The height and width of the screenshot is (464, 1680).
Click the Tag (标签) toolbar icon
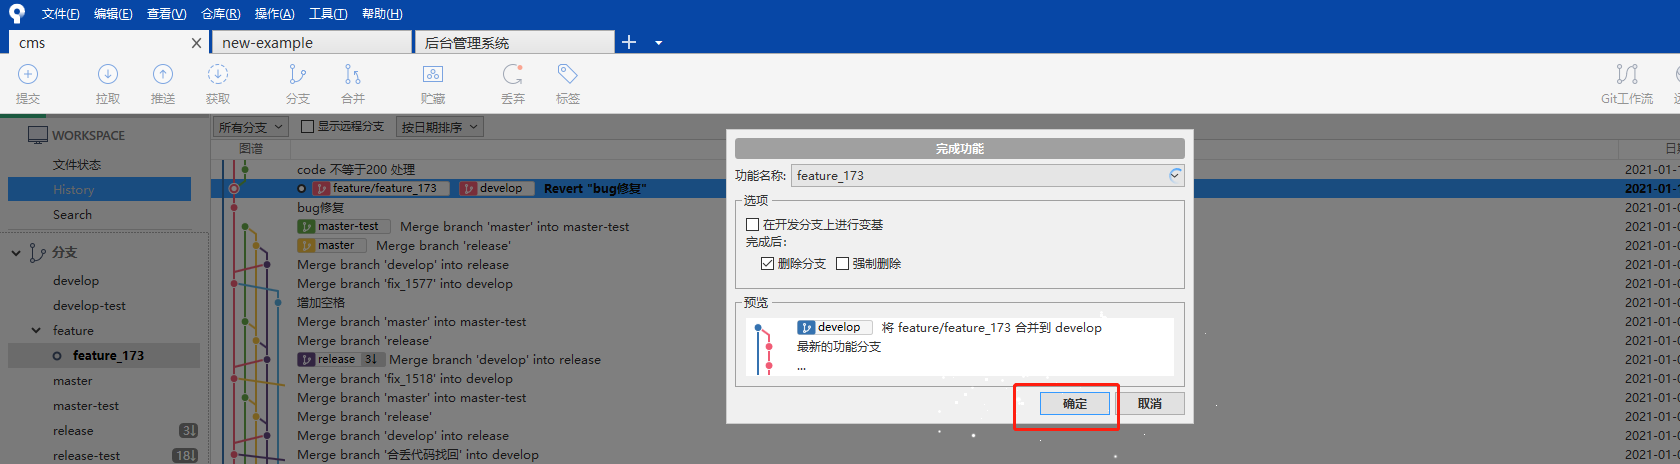coord(567,75)
